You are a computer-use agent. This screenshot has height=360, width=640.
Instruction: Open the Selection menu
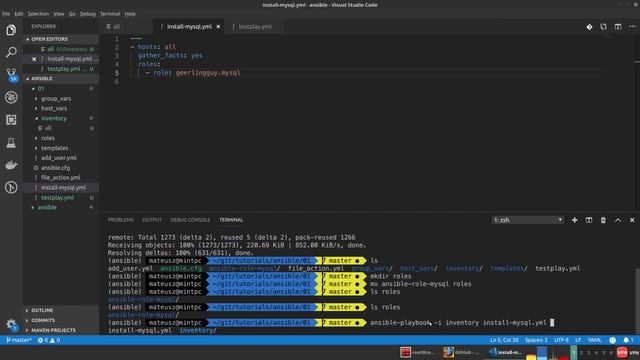pyautogui.click(x=38, y=14)
